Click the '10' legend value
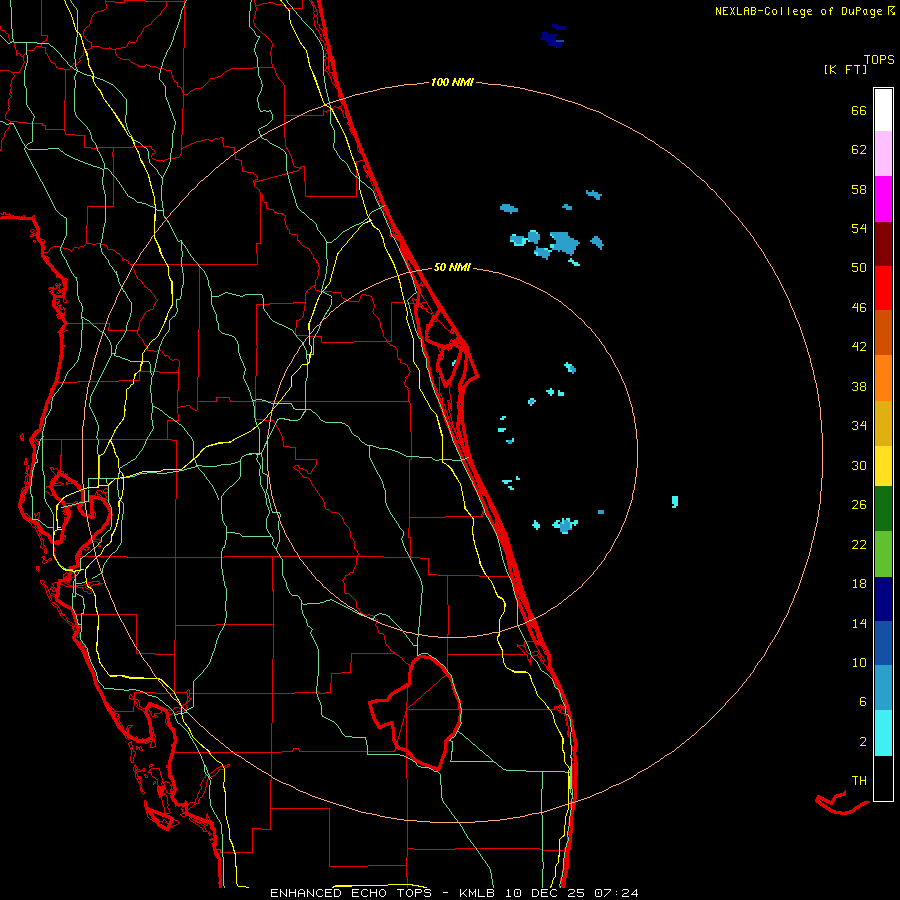 click(x=859, y=662)
